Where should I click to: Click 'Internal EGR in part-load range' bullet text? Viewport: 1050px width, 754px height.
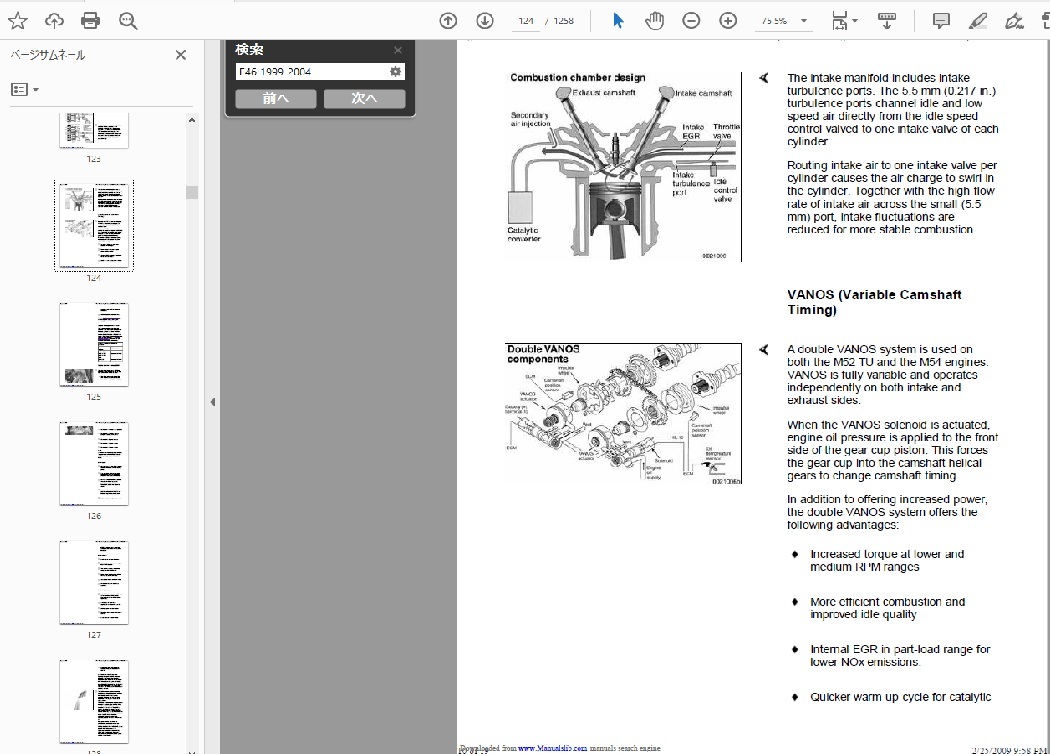900,656
